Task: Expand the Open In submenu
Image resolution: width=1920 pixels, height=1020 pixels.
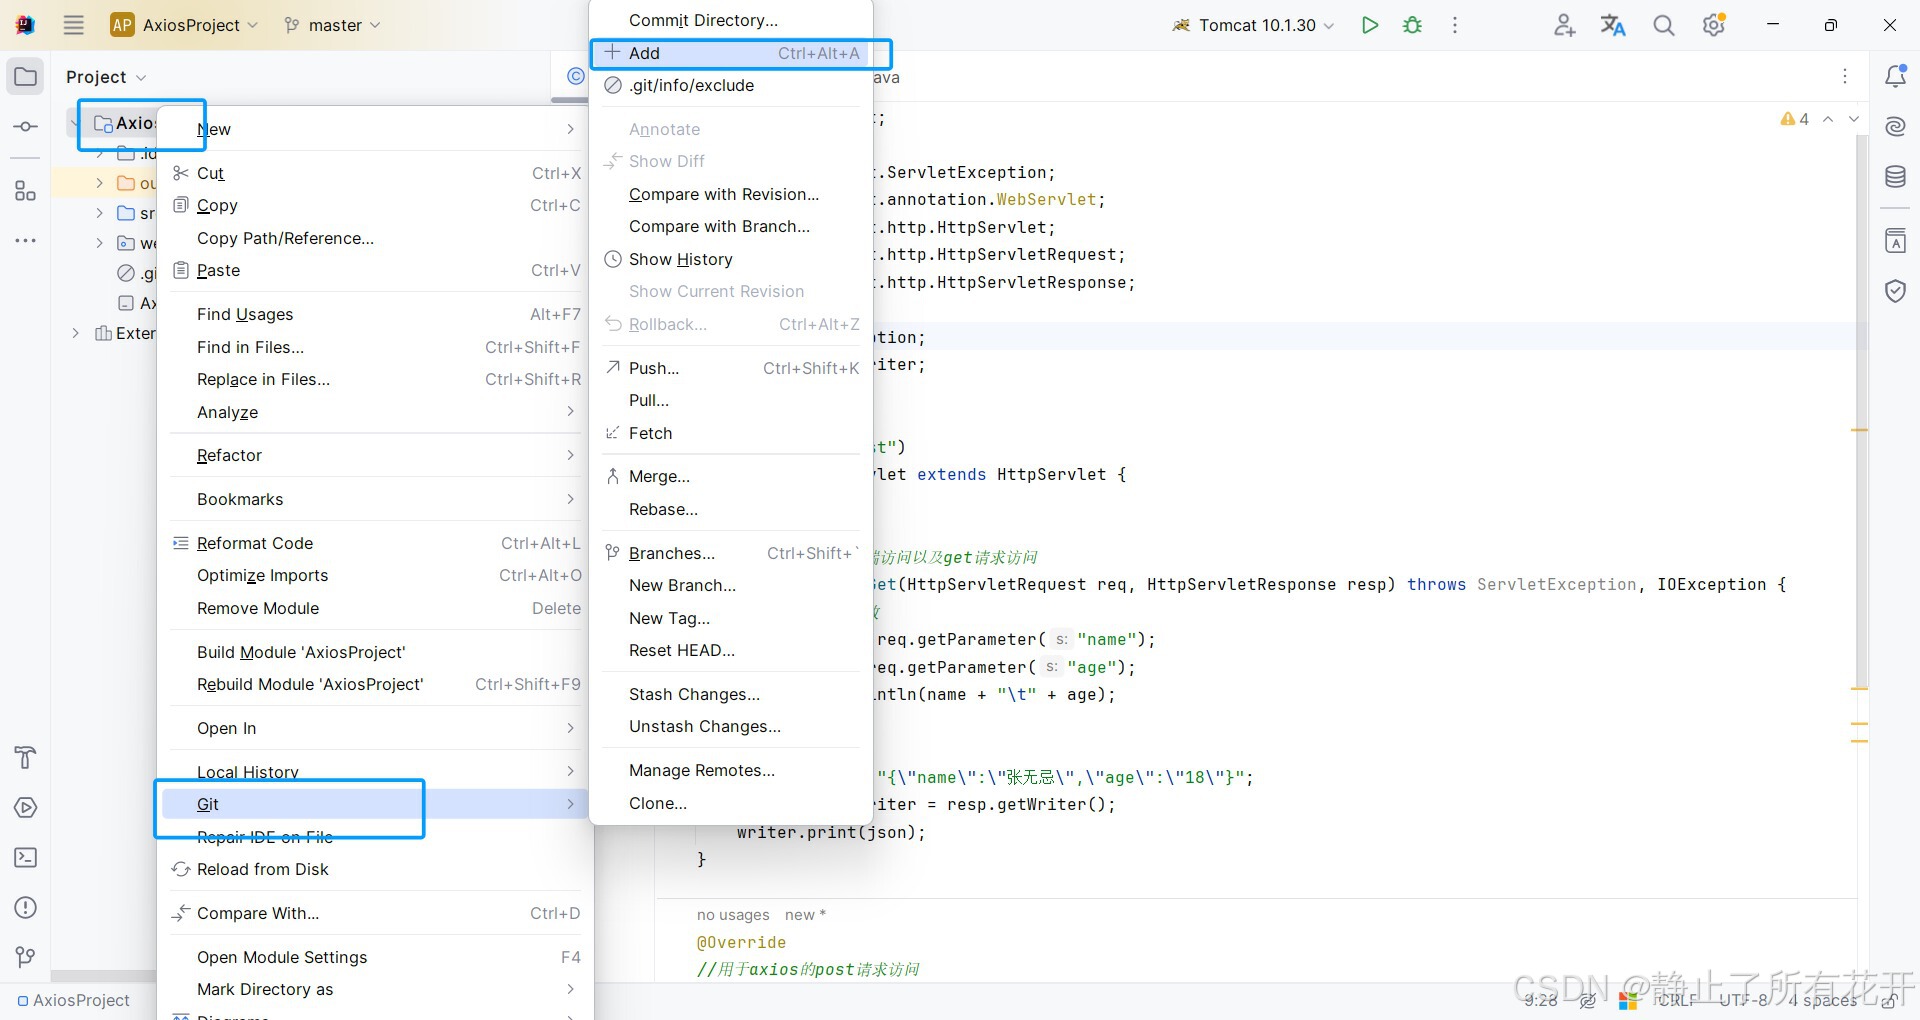Action: [375, 728]
